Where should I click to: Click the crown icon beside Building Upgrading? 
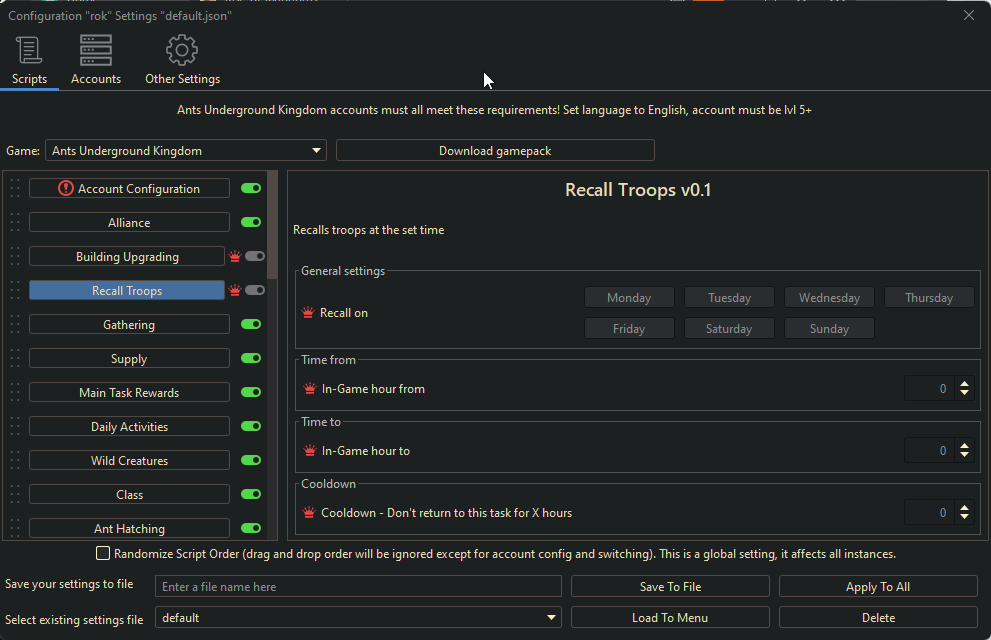click(x=235, y=257)
